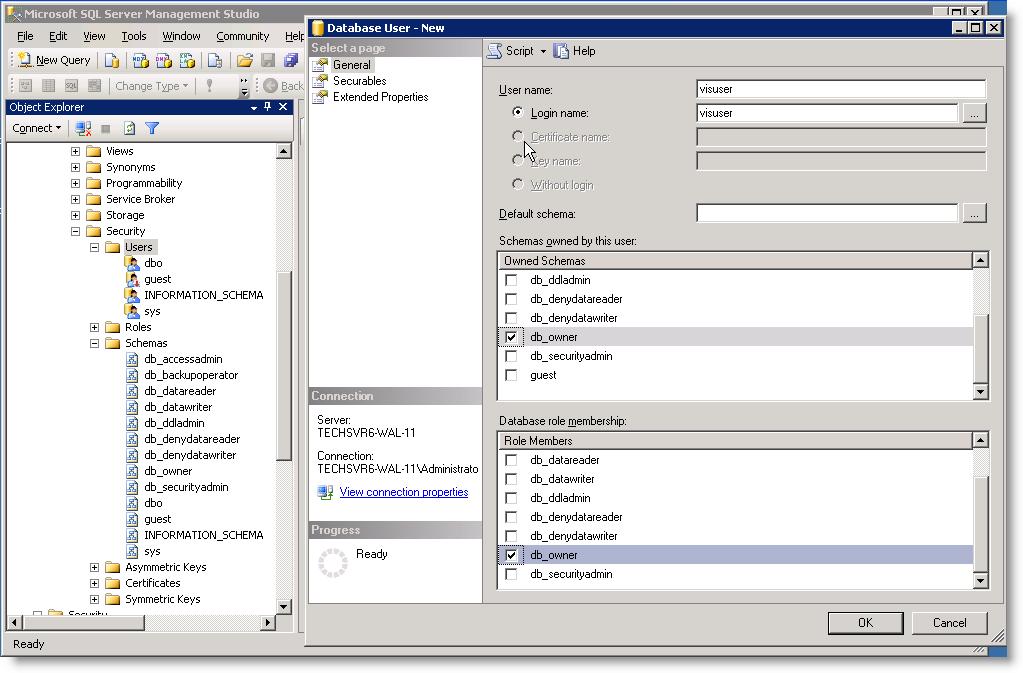The height and width of the screenshot is (673, 1023).
Task: Browse for default schema with ellipsis button
Action: point(974,213)
